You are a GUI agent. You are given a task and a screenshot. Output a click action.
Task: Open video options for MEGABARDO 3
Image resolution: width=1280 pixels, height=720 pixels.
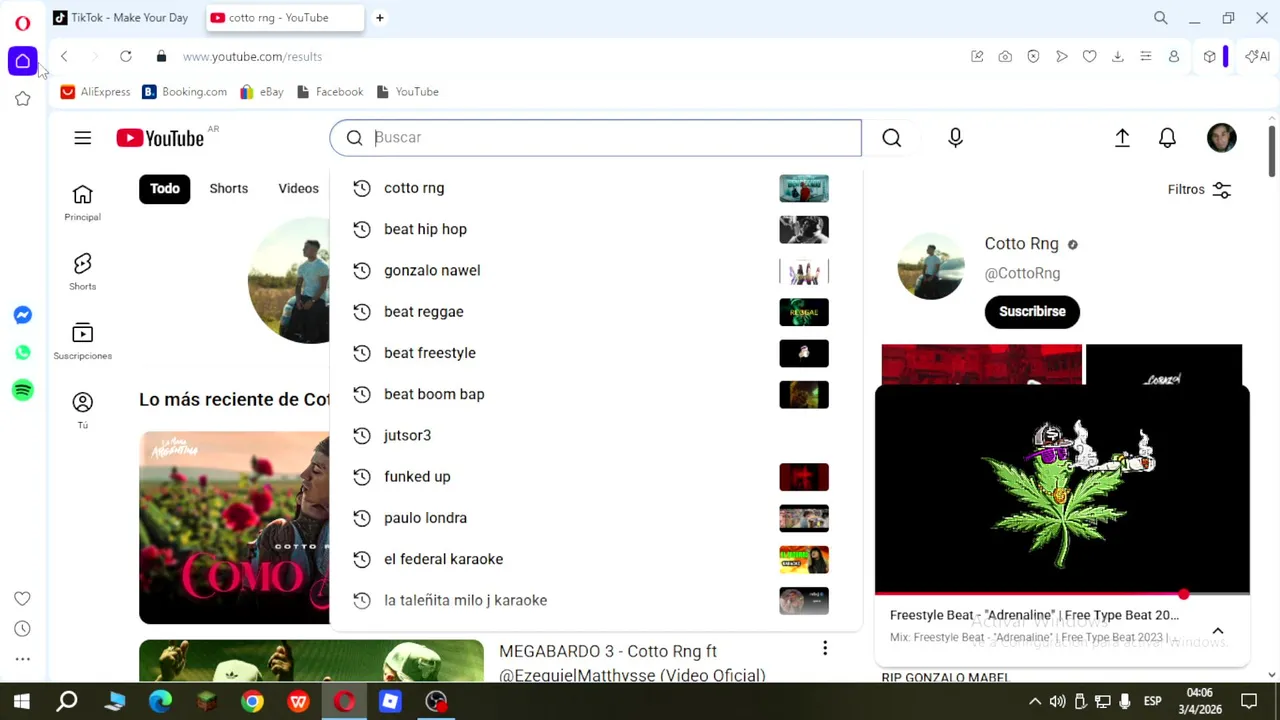pyautogui.click(x=825, y=649)
